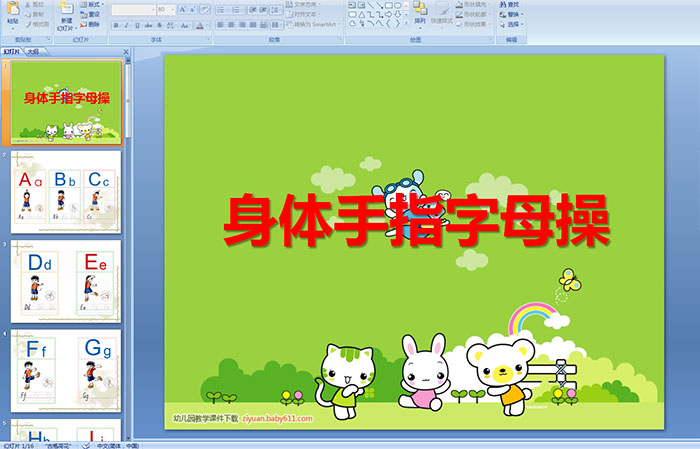The width and height of the screenshot is (700, 449).
Task: Decrease font size with shrink font icon
Action: (x=192, y=9)
